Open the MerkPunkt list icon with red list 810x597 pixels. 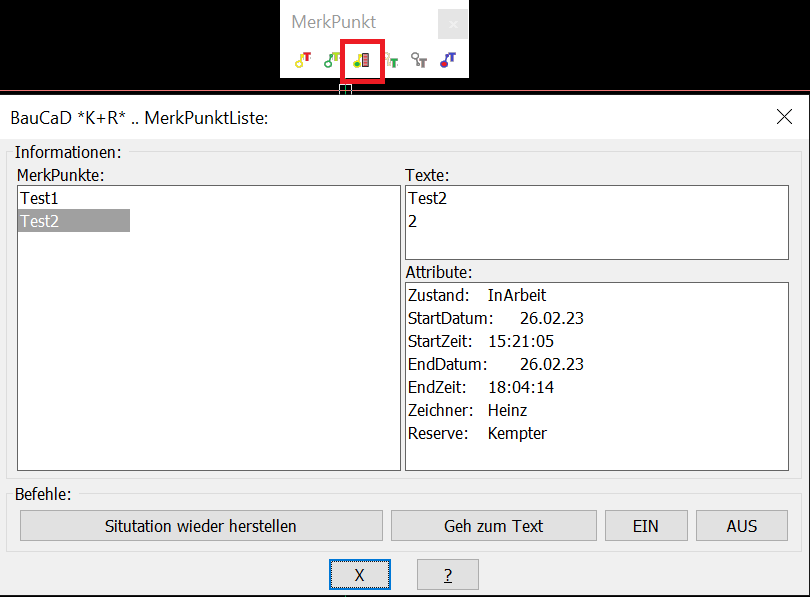pyautogui.click(x=362, y=60)
